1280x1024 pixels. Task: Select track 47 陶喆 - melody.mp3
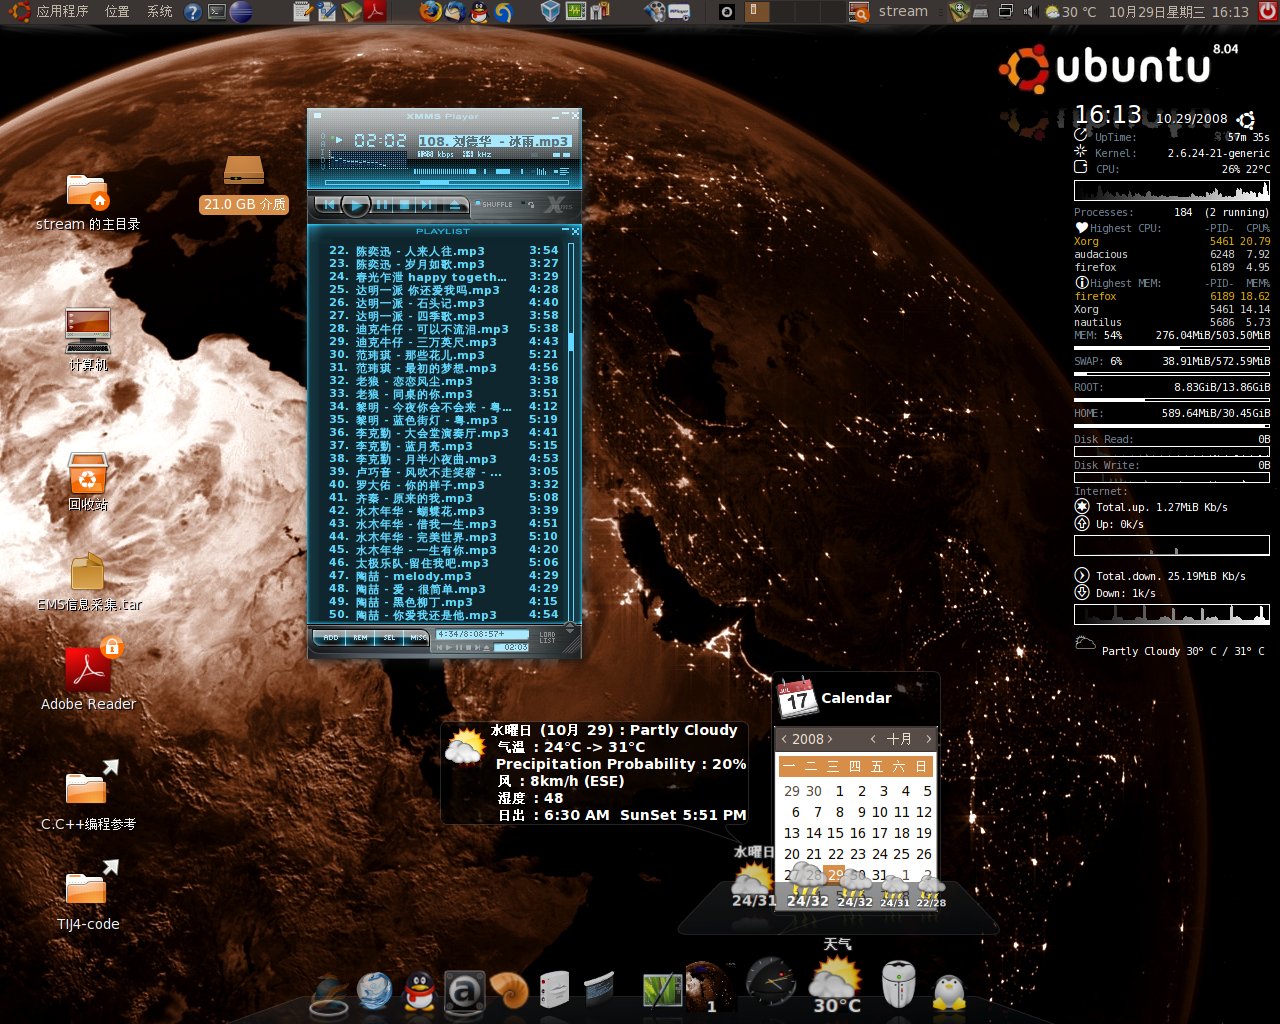click(x=443, y=576)
